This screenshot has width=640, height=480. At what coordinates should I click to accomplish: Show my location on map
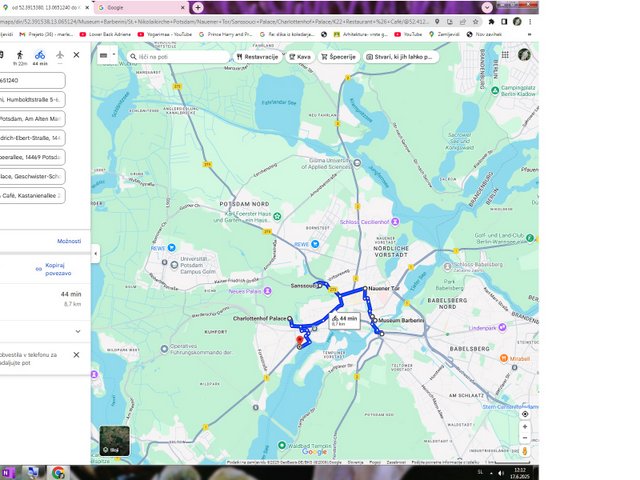tap(525, 414)
